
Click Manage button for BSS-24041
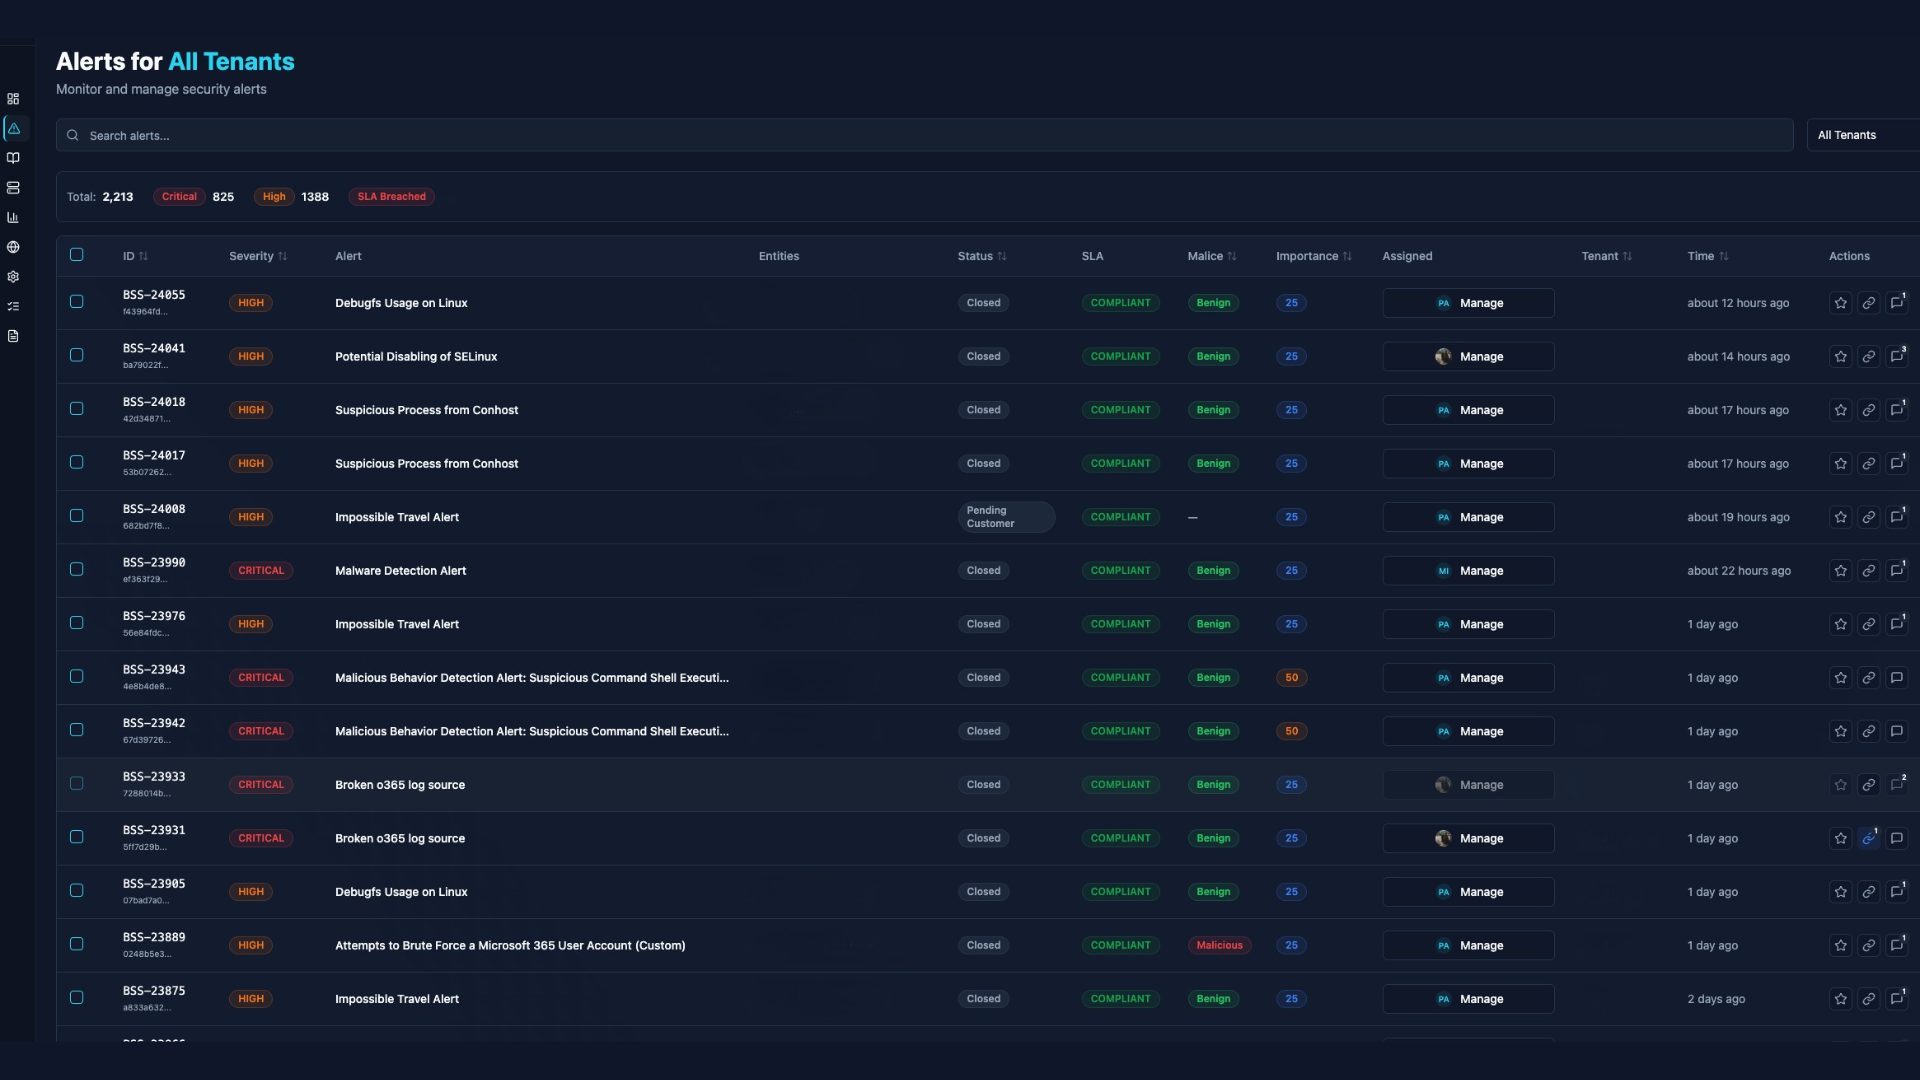[1468, 357]
